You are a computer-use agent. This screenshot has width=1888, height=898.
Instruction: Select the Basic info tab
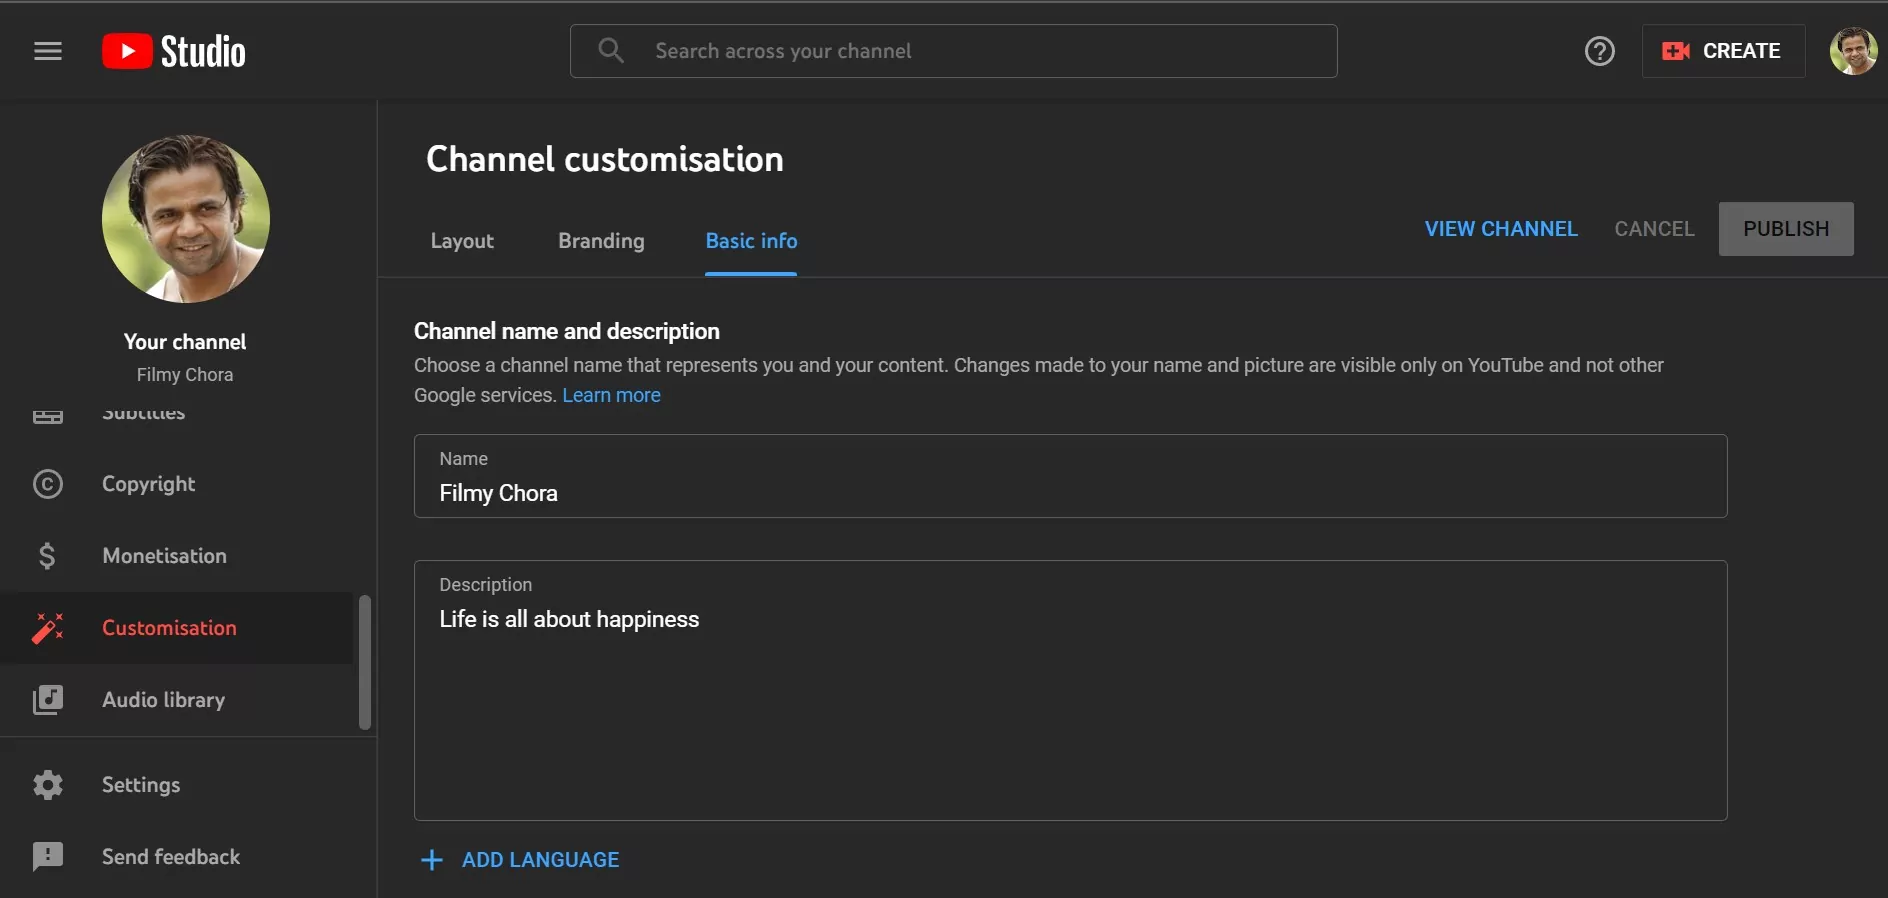[x=751, y=241]
